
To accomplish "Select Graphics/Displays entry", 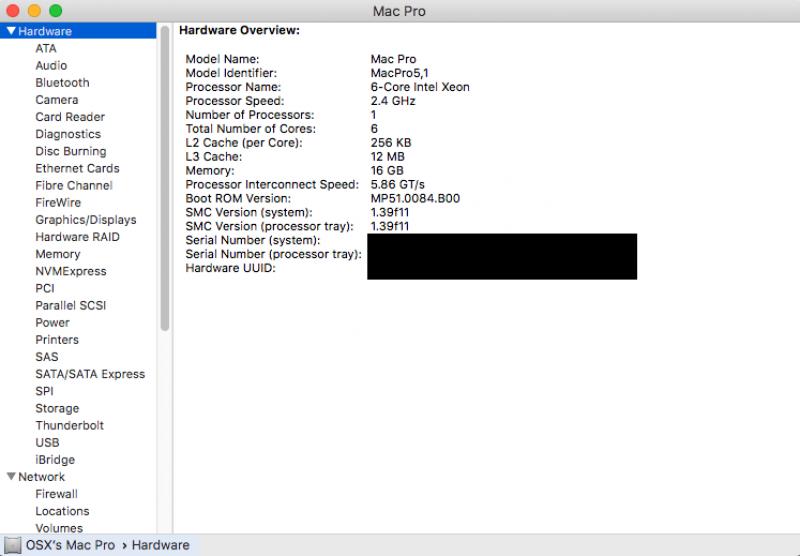I will (86, 220).
